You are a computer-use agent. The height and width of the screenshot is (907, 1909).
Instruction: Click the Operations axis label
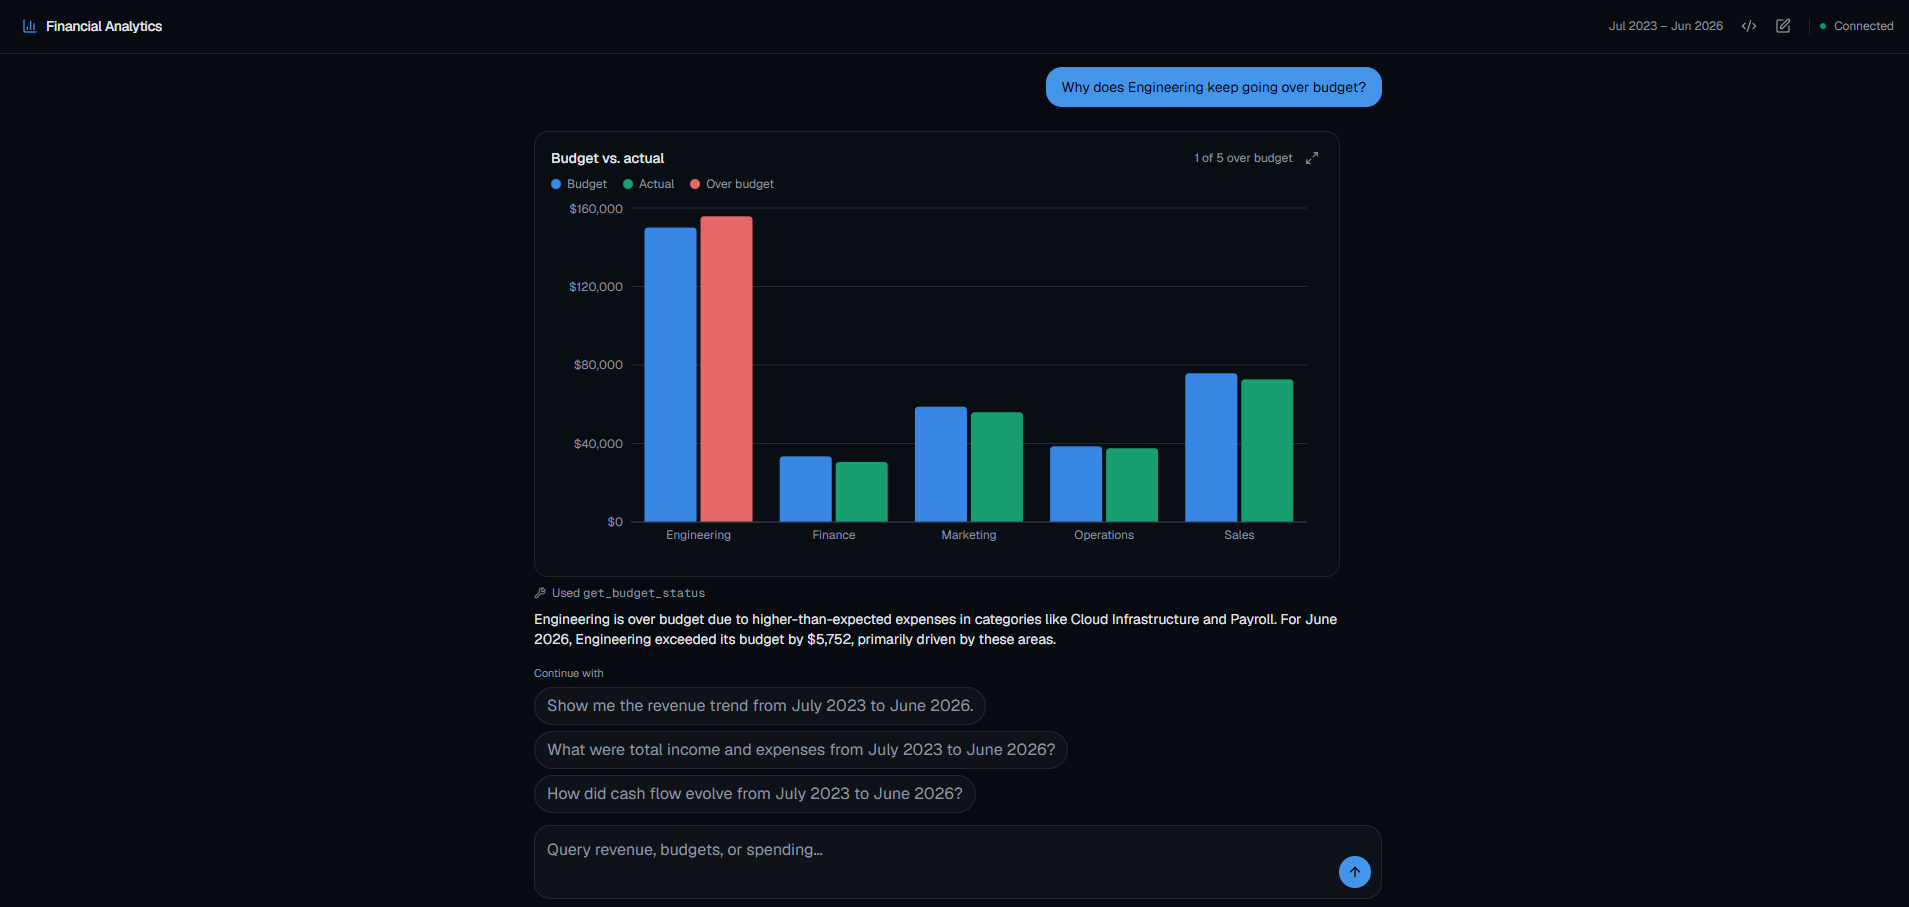(1104, 535)
